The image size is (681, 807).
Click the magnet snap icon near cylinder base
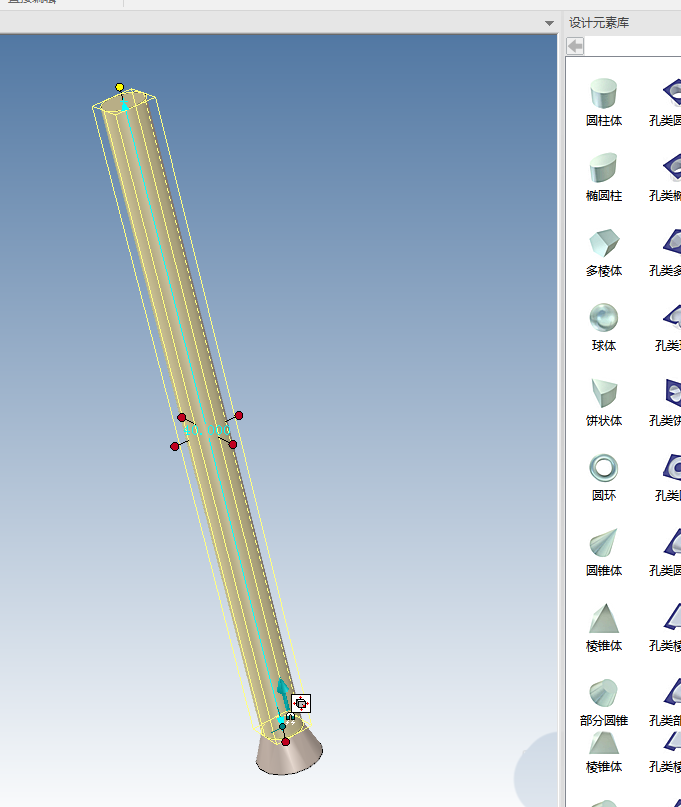(290, 717)
